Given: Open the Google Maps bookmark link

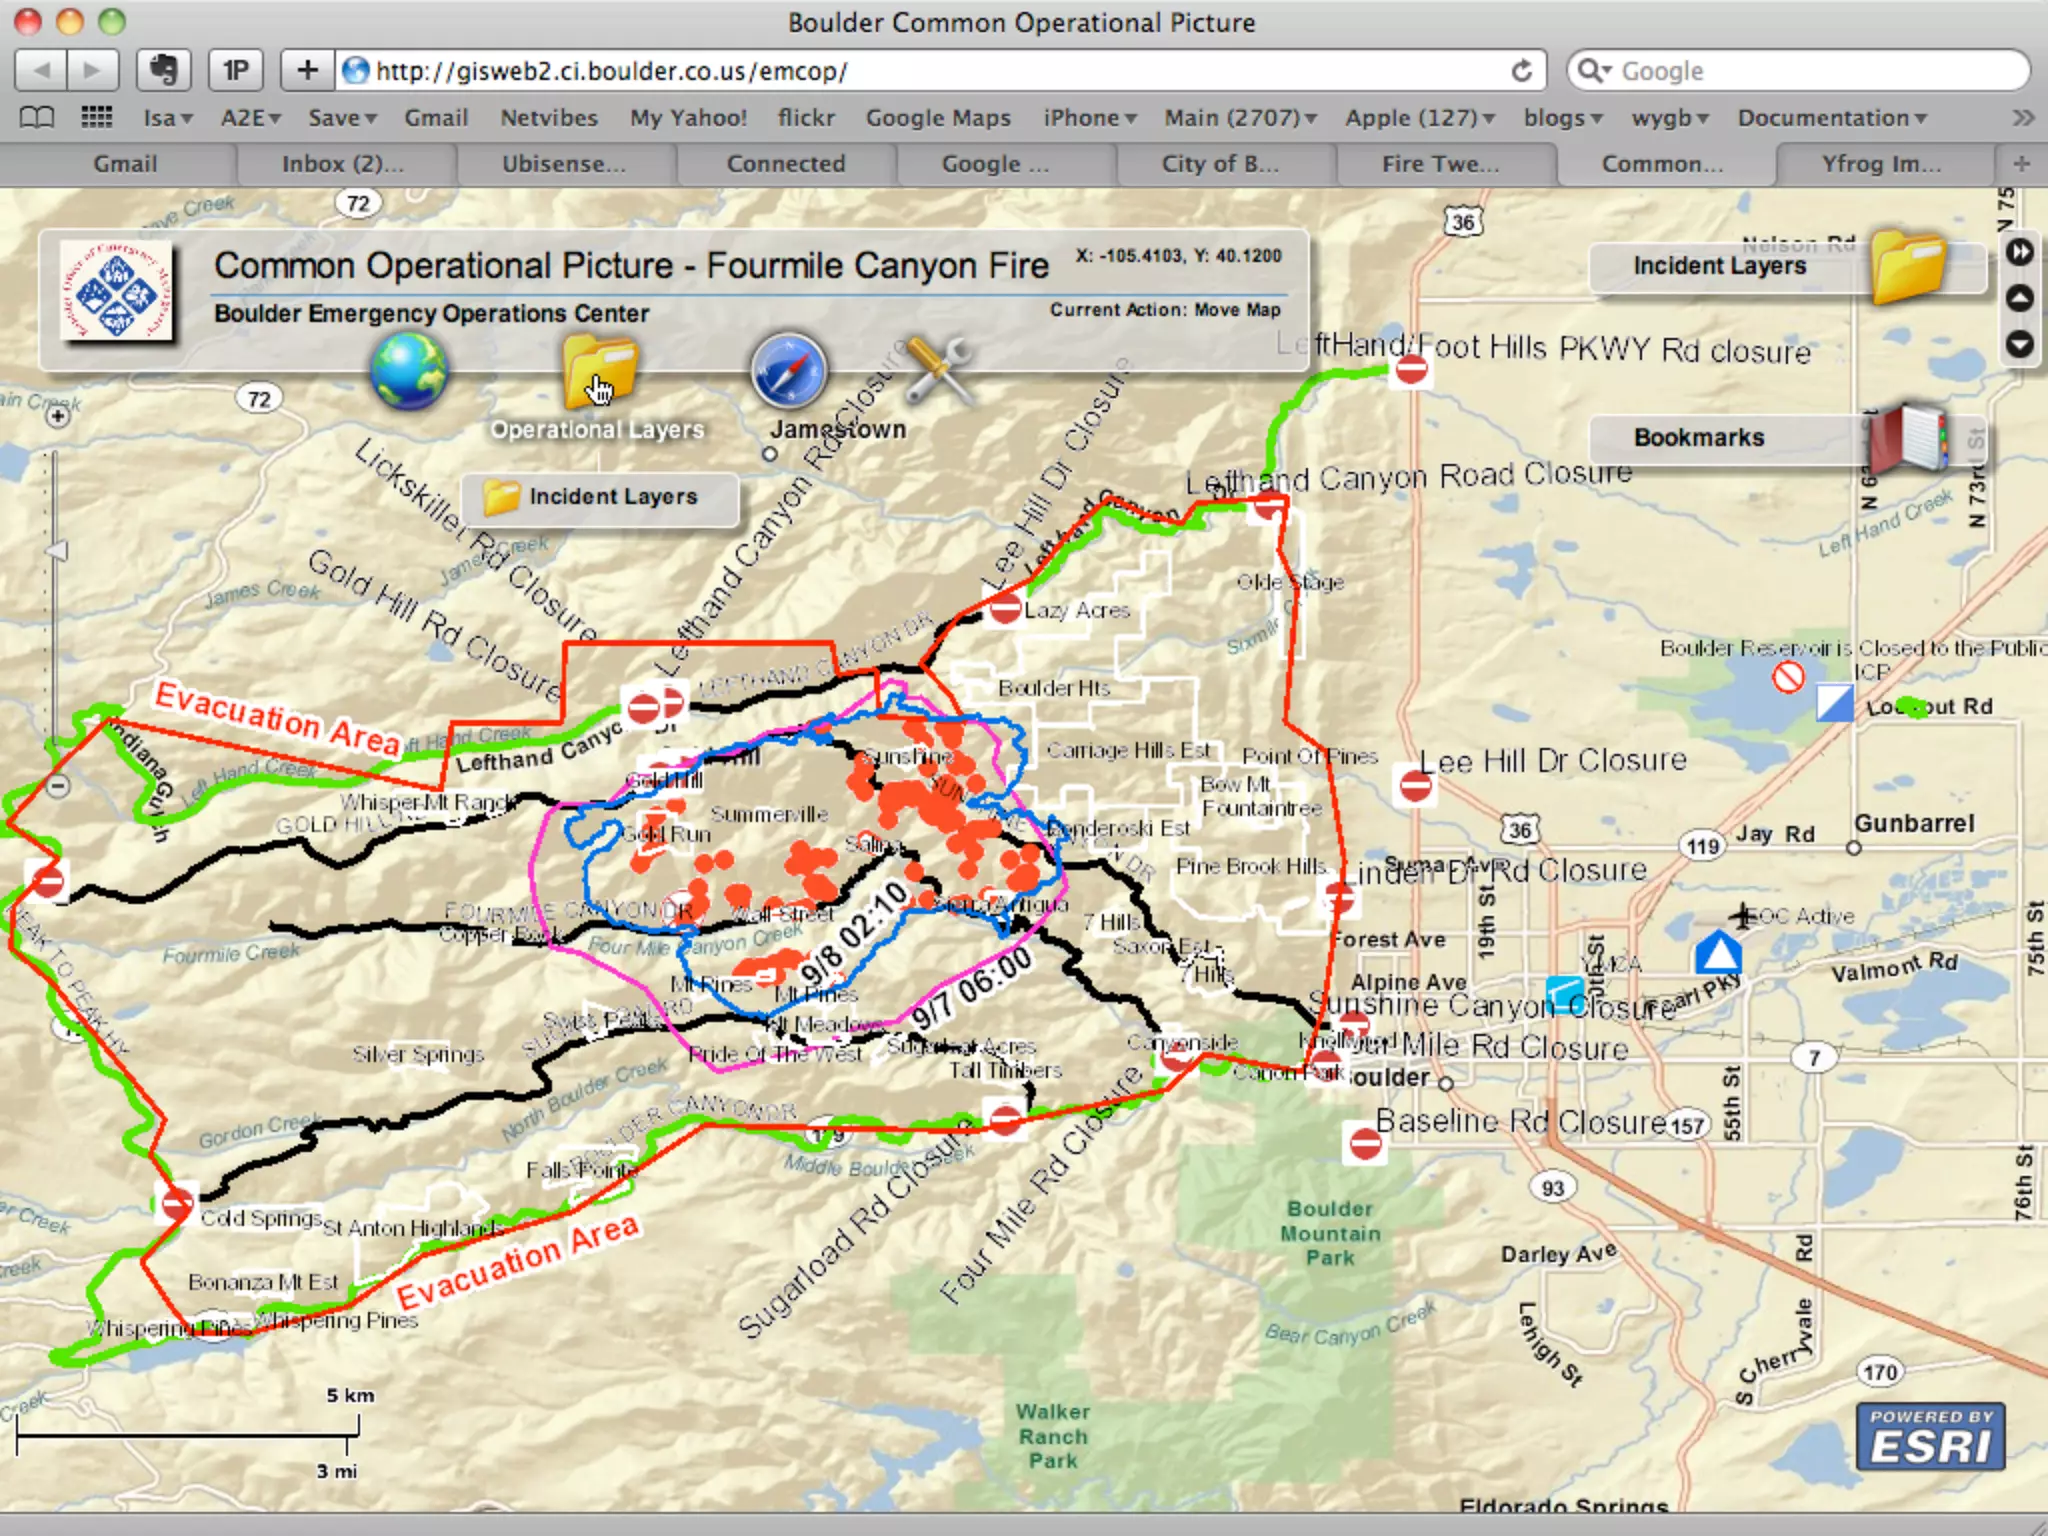Looking at the screenshot, I should (x=938, y=118).
